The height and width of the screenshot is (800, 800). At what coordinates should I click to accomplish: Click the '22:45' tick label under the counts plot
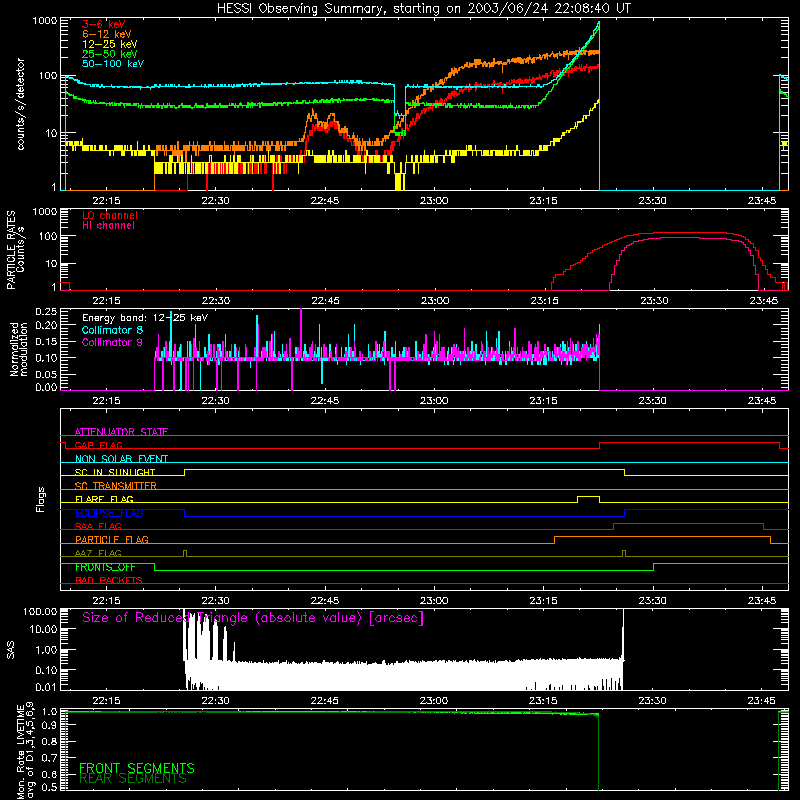[x=325, y=201]
